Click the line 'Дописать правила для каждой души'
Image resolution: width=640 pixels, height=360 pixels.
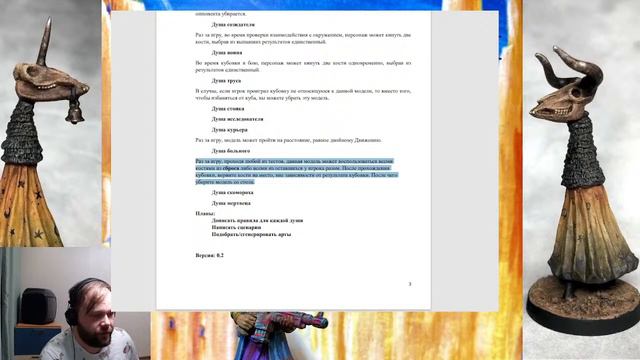[x=257, y=220]
